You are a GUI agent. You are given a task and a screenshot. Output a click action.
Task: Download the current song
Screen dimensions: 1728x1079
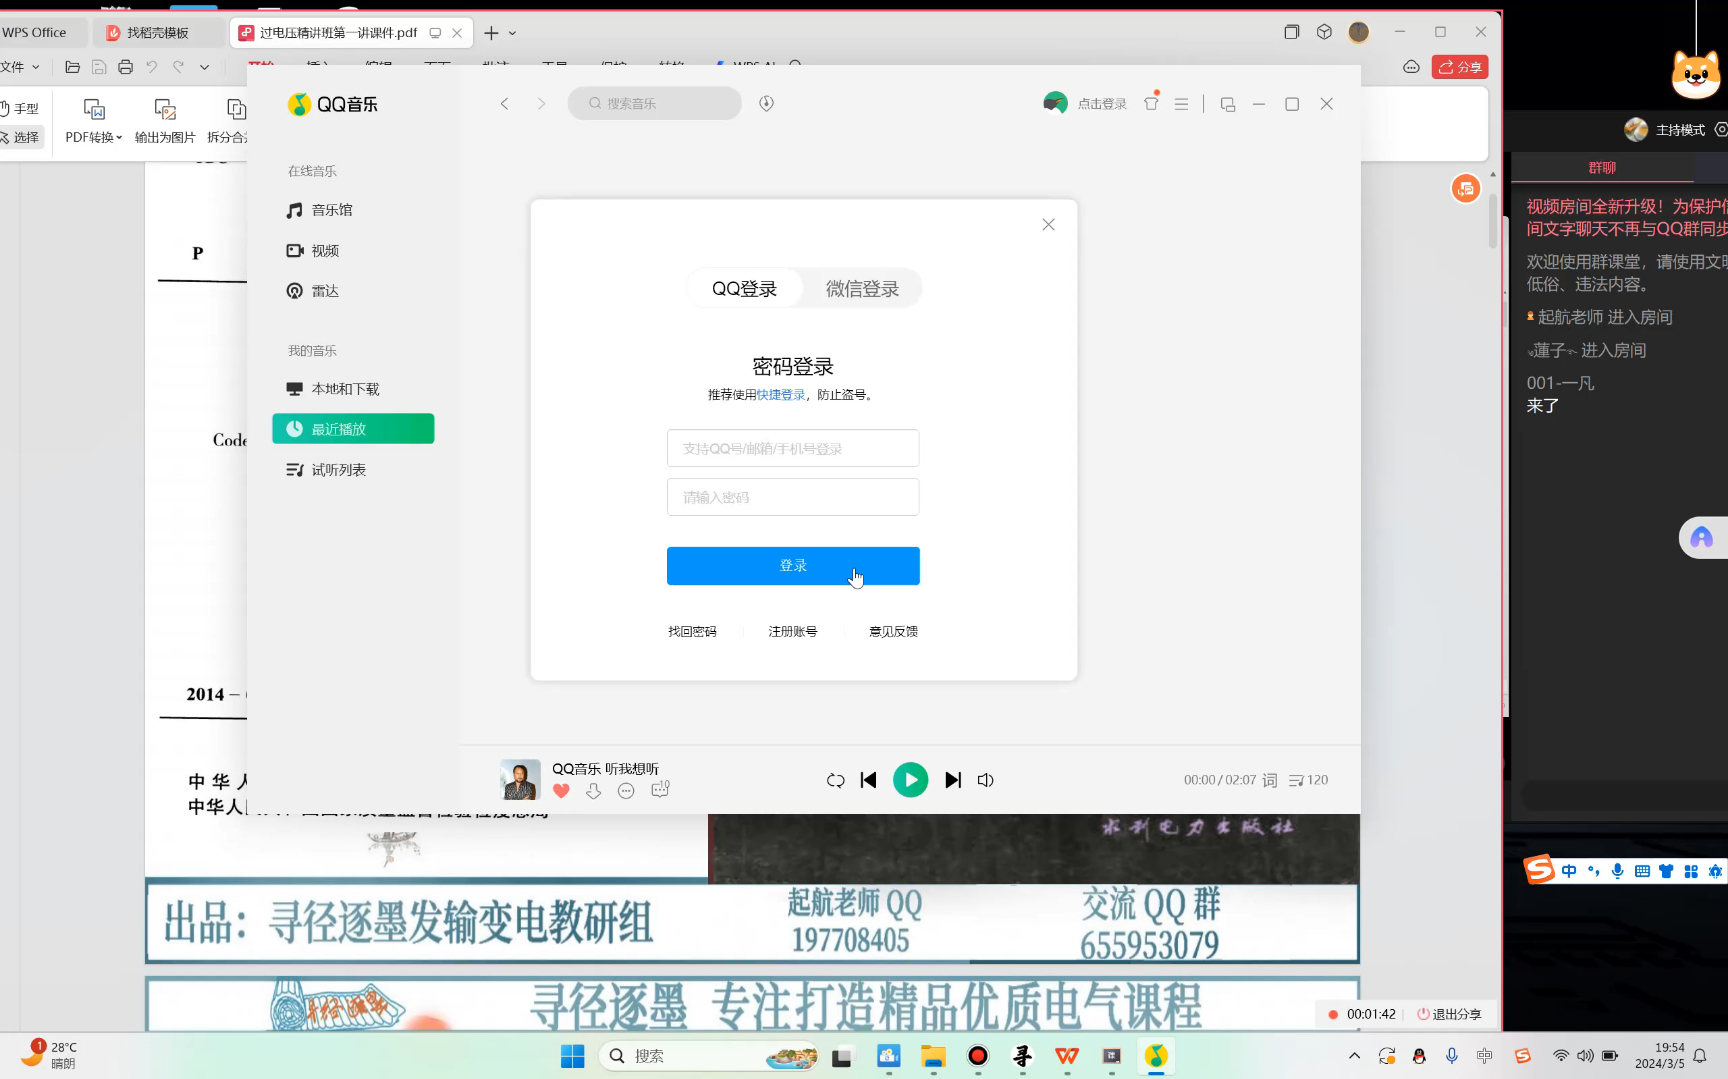tap(593, 791)
